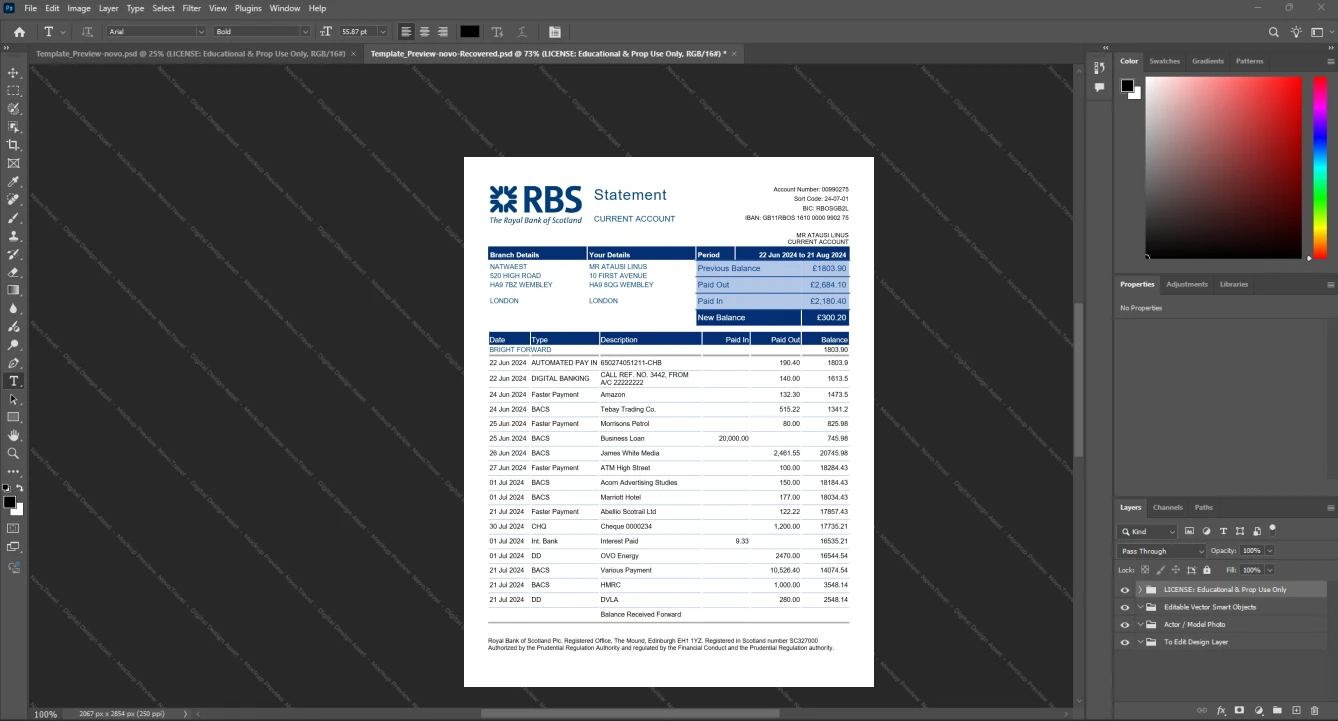1338x721 pixels.
Task: Open the Character and Paragraph panels icon
Action: point(555,32)
